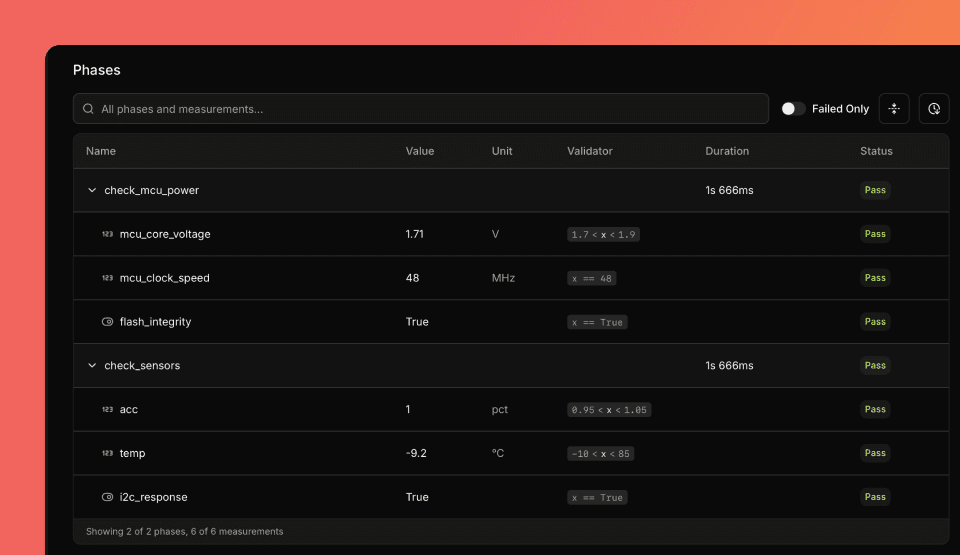The width and height of the screenshot is (960, 555).
Task: Collapse the check_mcu_power phase chevron
Action: tap(92, 190)
